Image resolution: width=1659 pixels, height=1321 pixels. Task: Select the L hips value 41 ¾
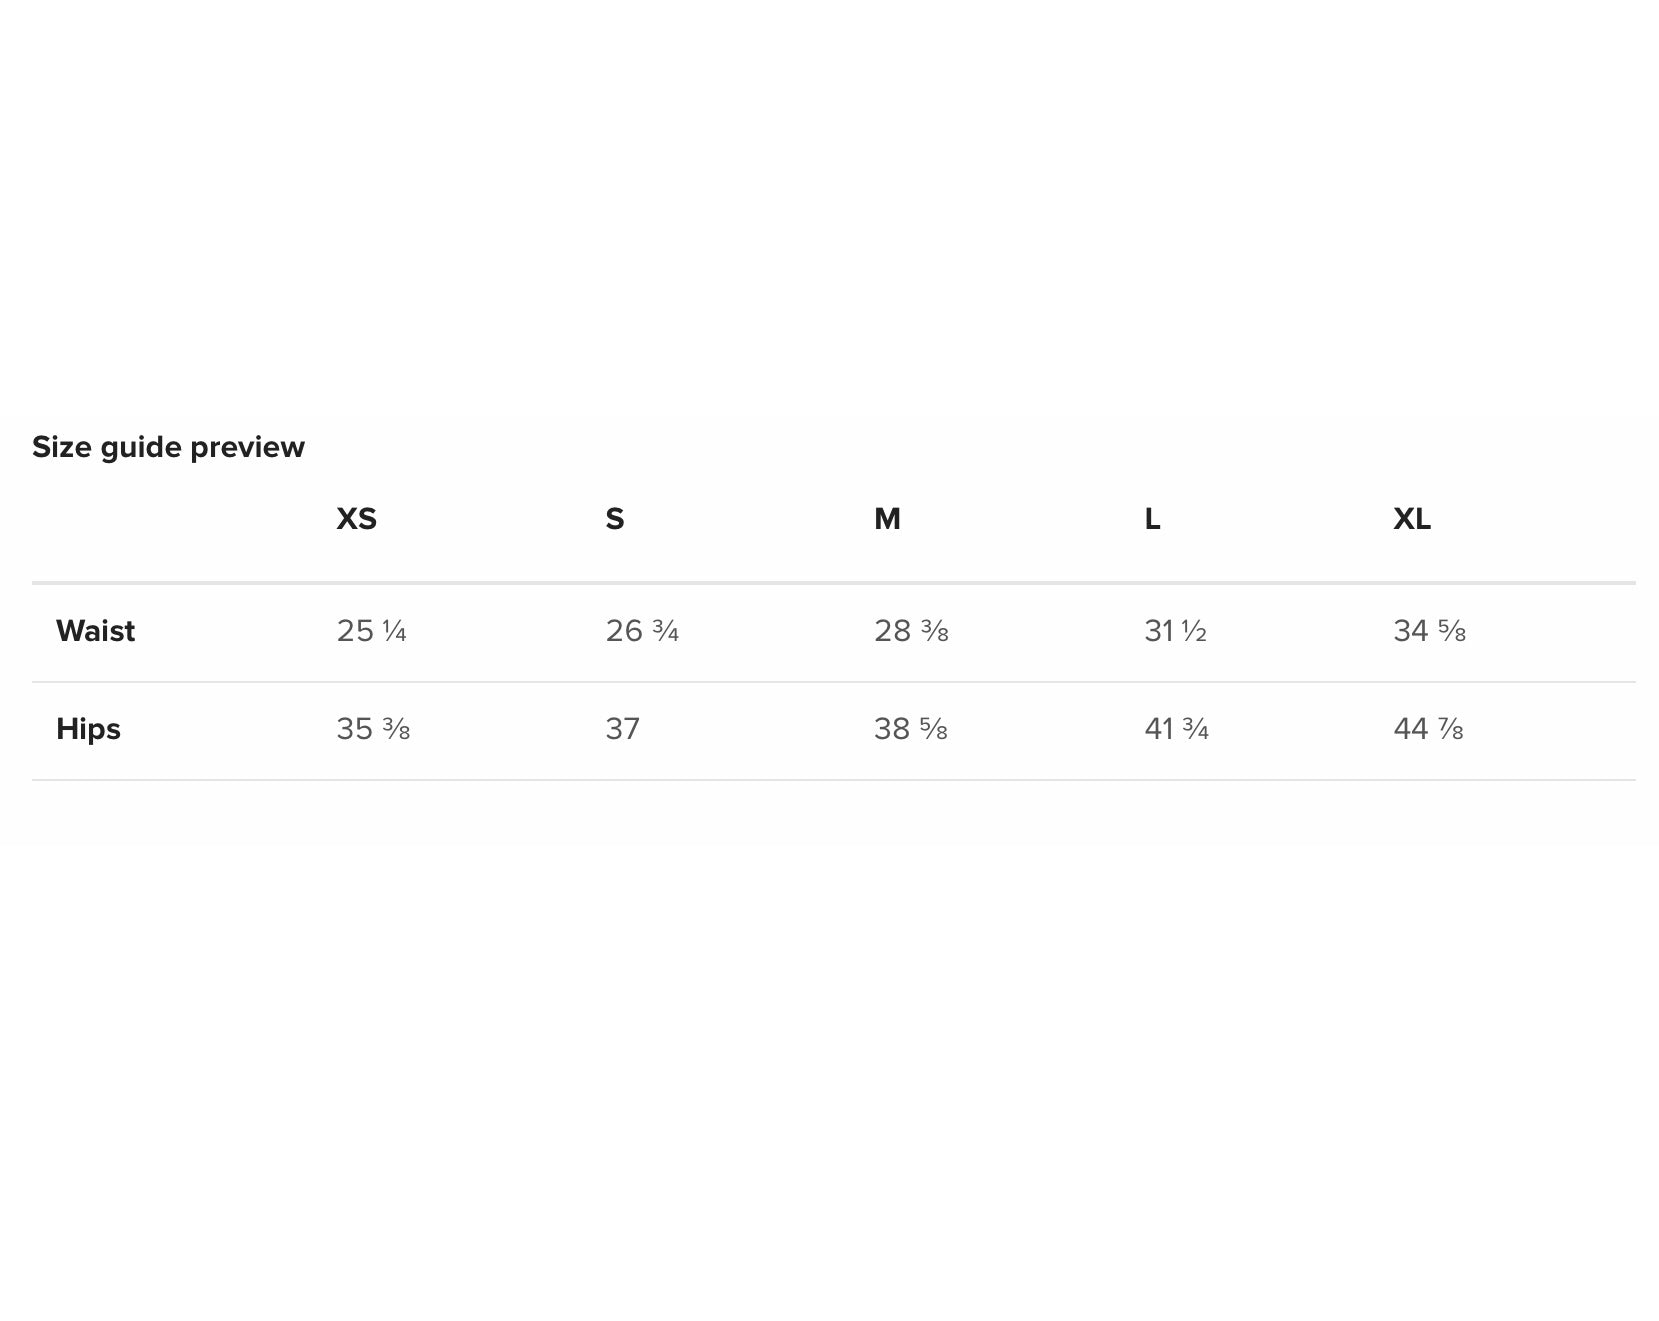click(x=1176, y=729)
